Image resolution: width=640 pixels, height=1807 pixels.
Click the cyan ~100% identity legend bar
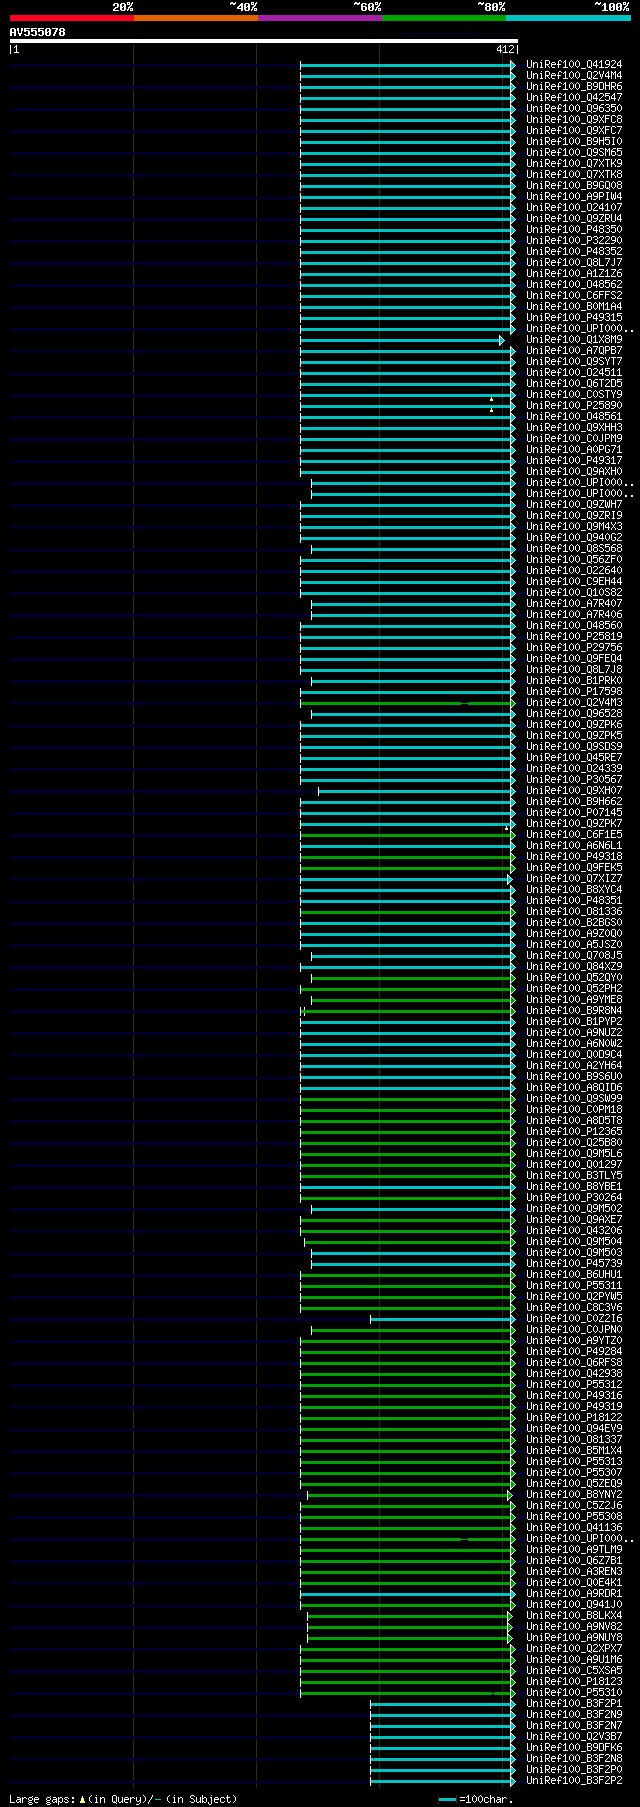tap(568, 18)
